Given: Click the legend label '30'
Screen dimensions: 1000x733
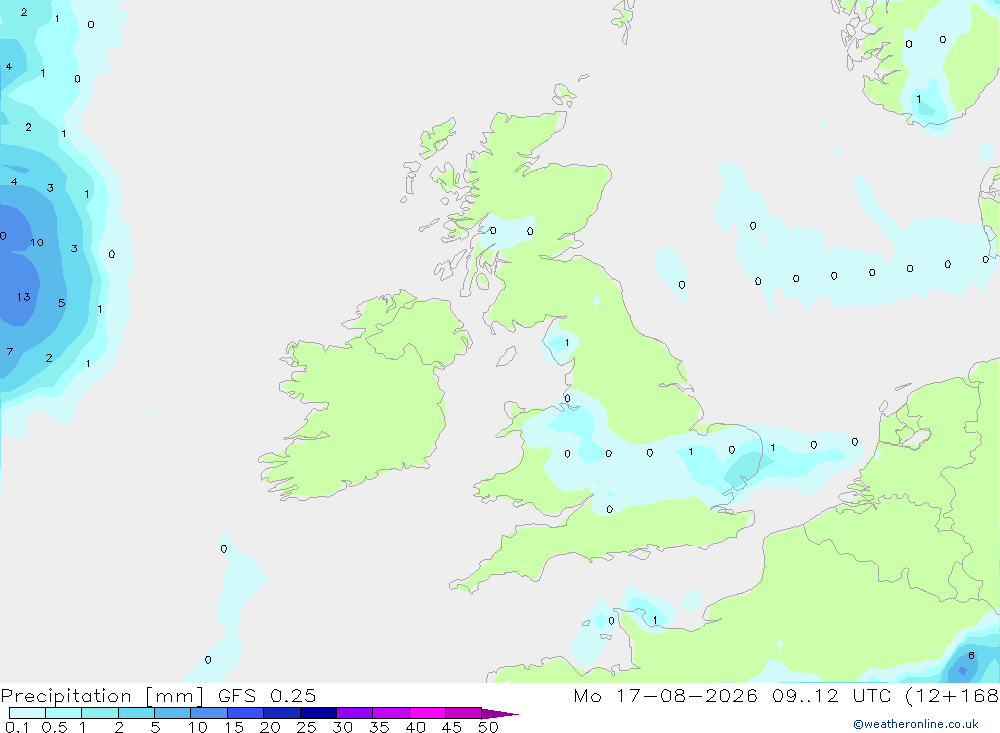Looking at the screenshot, I should [343, 727].
